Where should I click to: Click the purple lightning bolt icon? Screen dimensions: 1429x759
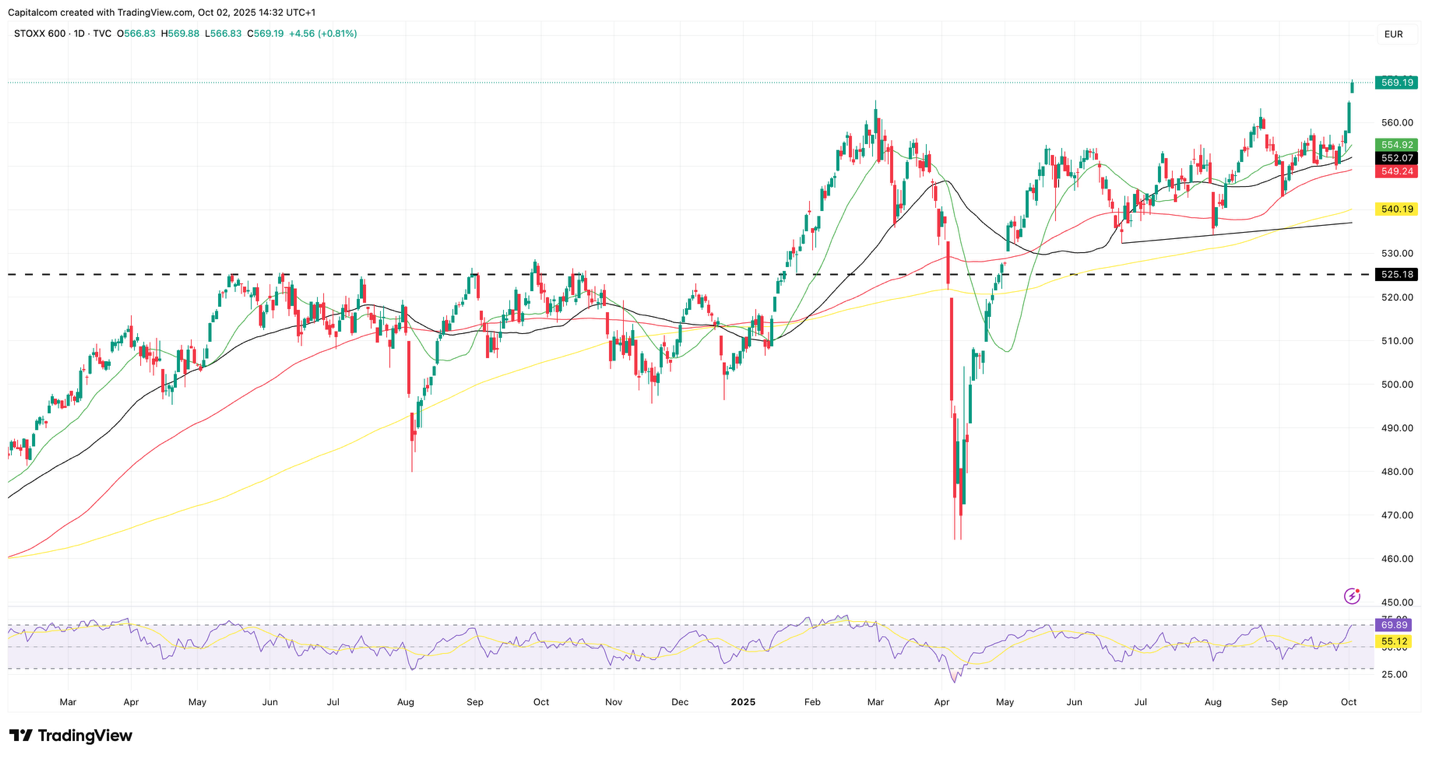click(1351, 596)
